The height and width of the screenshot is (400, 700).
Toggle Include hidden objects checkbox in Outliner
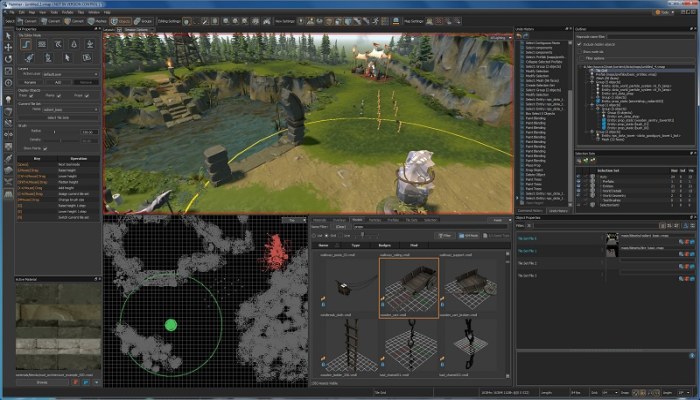coord(579,46)
